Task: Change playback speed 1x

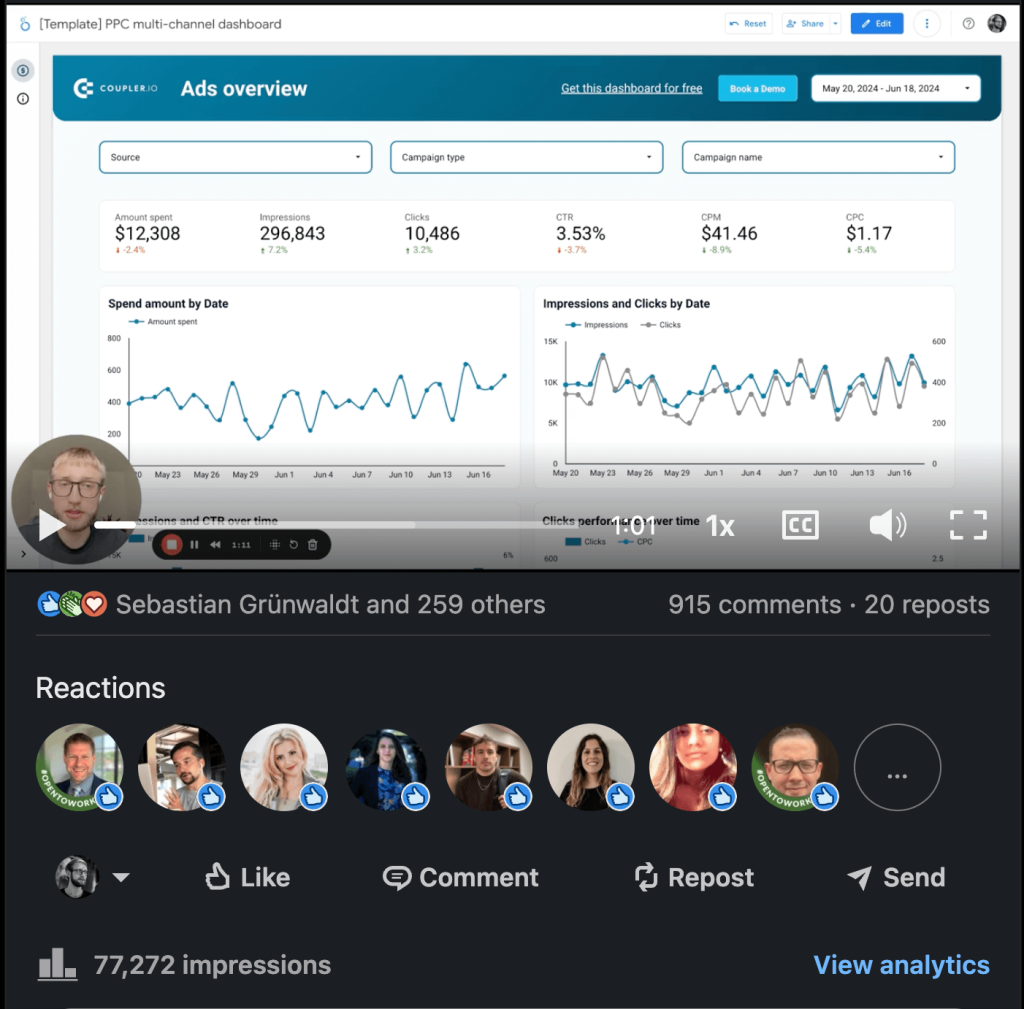Action: [x=720, y=526]
